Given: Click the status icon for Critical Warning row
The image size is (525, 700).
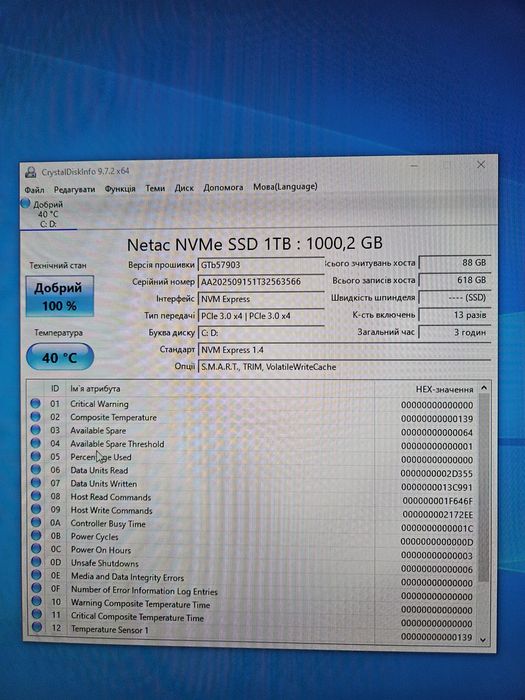Looking at the screenshot, I should [36, 404].
